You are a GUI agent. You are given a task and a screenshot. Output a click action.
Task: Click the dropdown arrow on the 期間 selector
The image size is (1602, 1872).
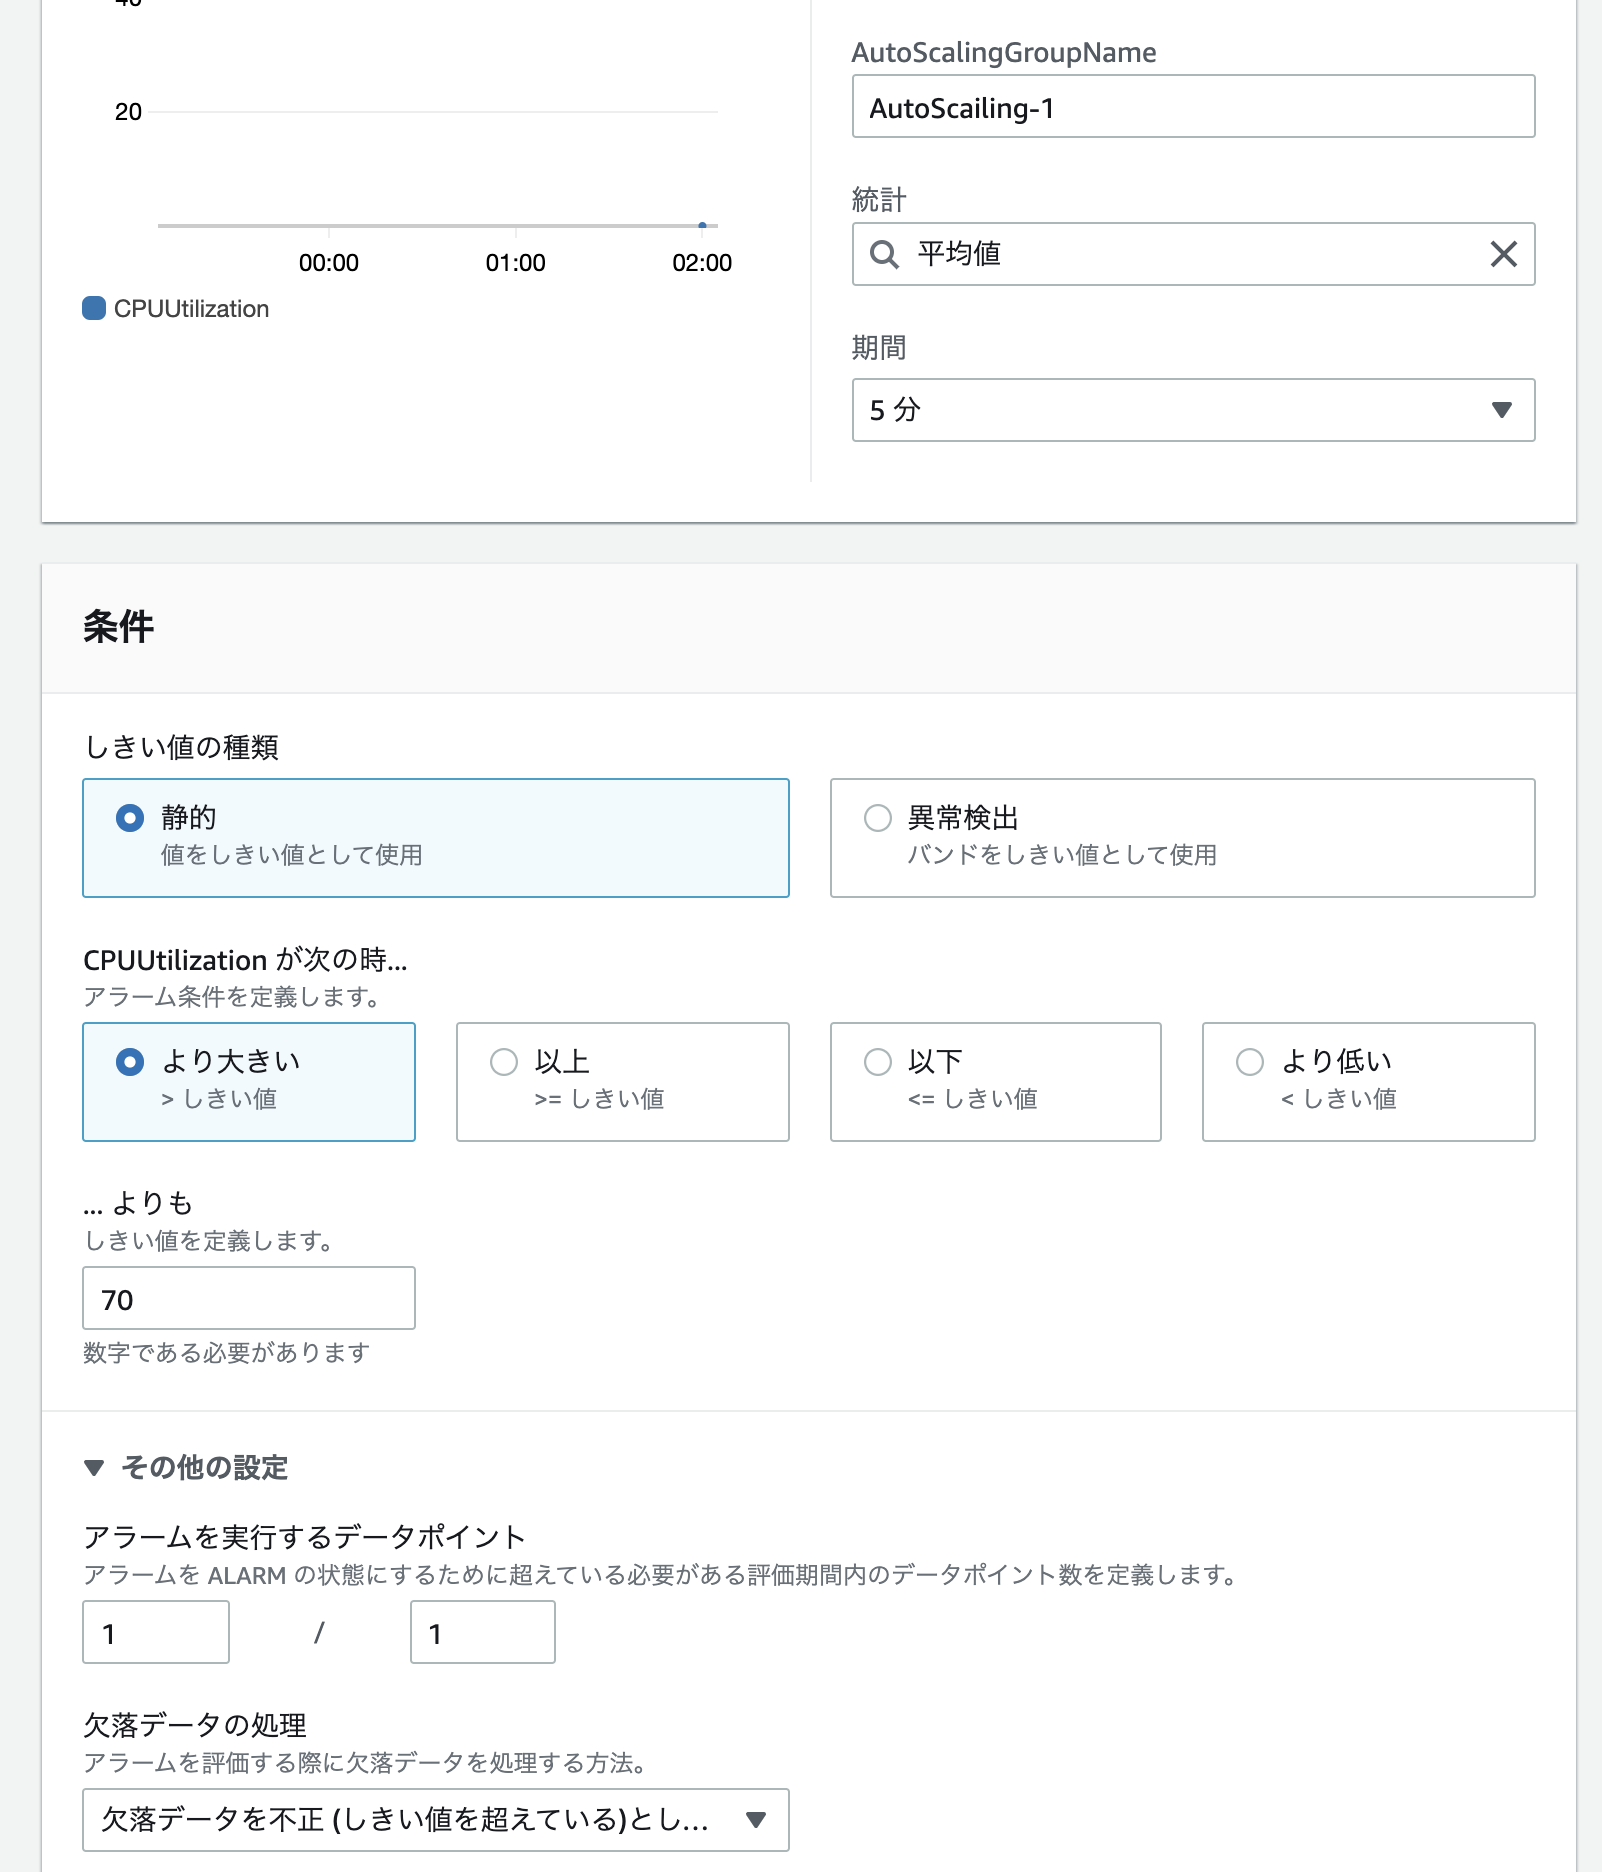click(x=1499, y=410)
